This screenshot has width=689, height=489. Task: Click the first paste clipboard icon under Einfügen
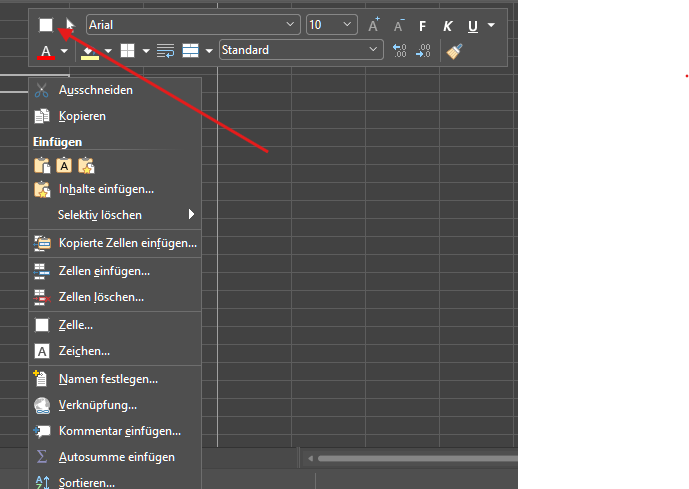click(x=42, y=166)
